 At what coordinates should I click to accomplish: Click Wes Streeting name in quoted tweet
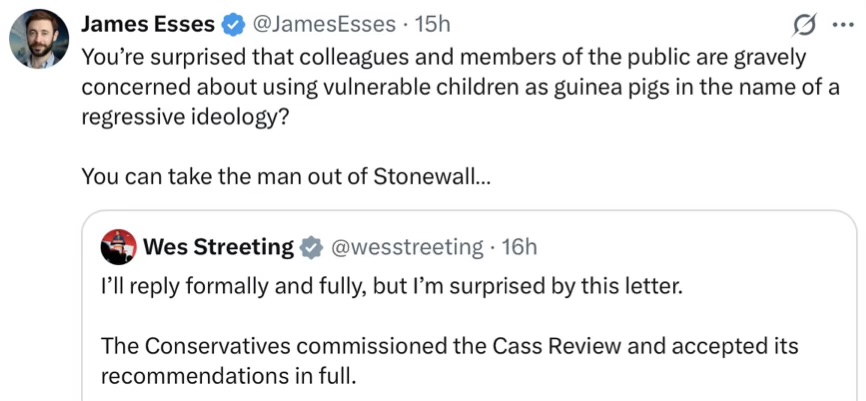tap(218, 247)
